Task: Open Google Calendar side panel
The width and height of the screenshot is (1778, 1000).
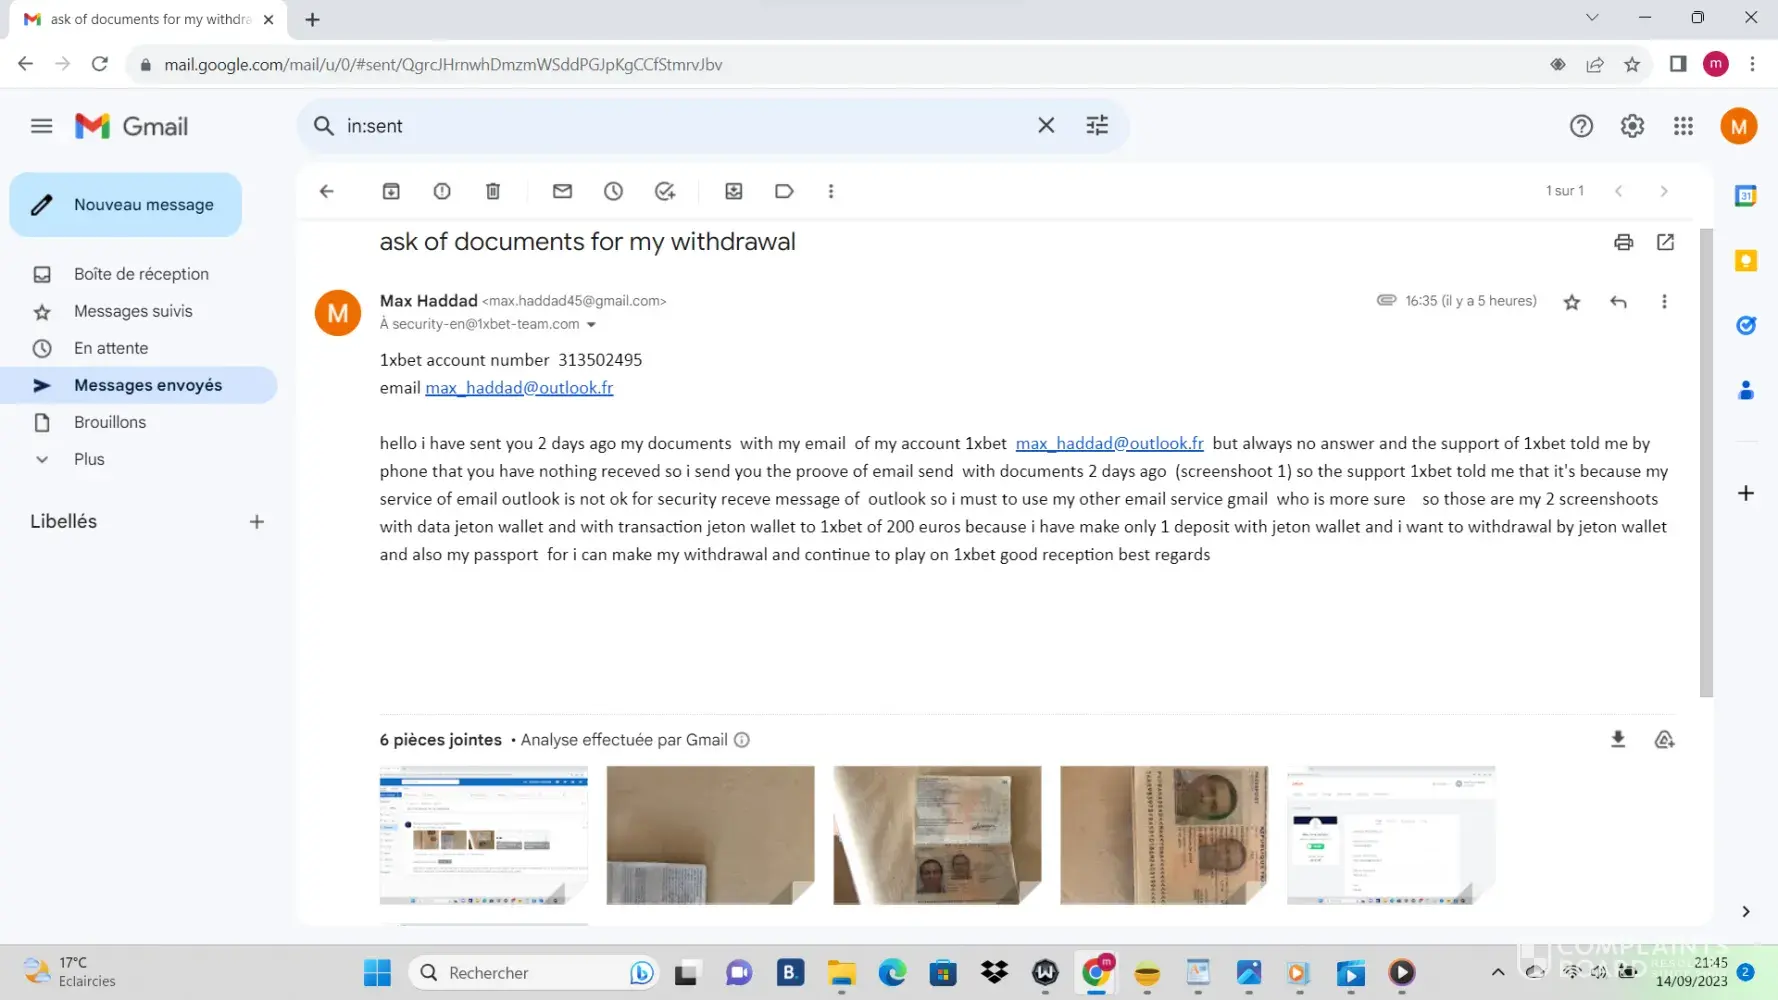Action: 1746,196
